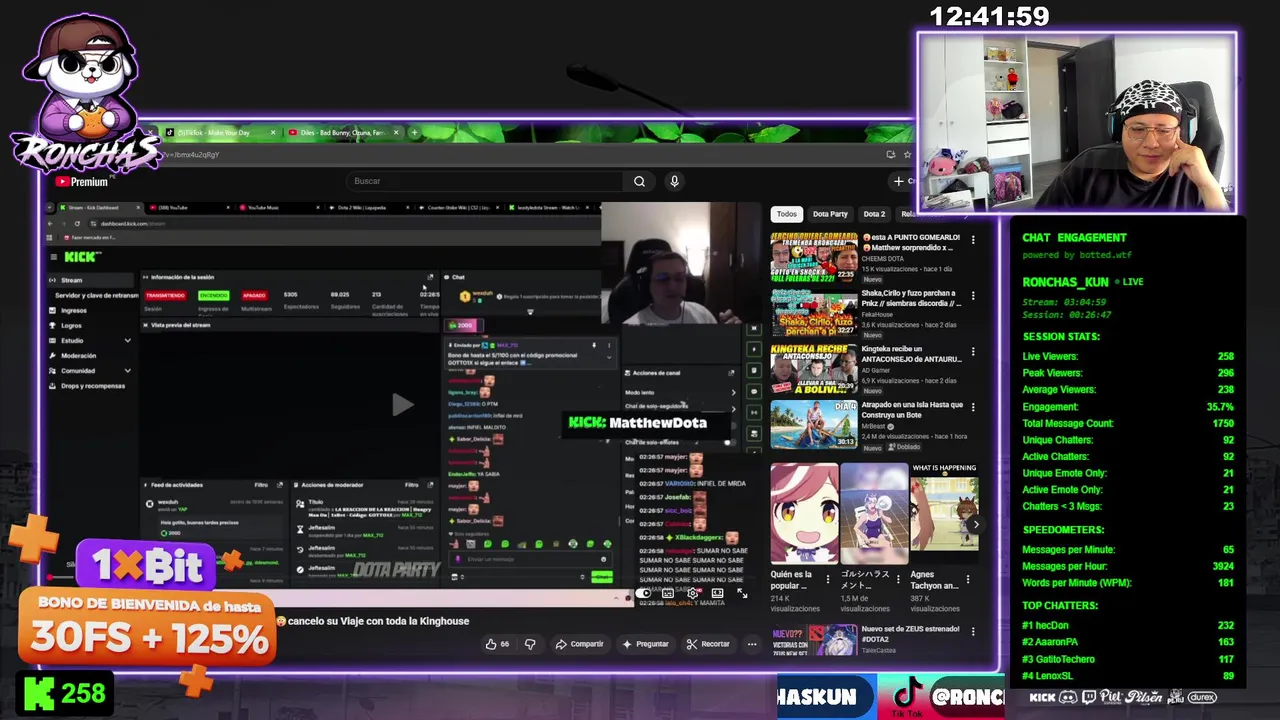Image resolution: width=1280 pixels, height=720 pixels.
Task: Dislike the video with thumbs down
Action: tap(530, 644)
